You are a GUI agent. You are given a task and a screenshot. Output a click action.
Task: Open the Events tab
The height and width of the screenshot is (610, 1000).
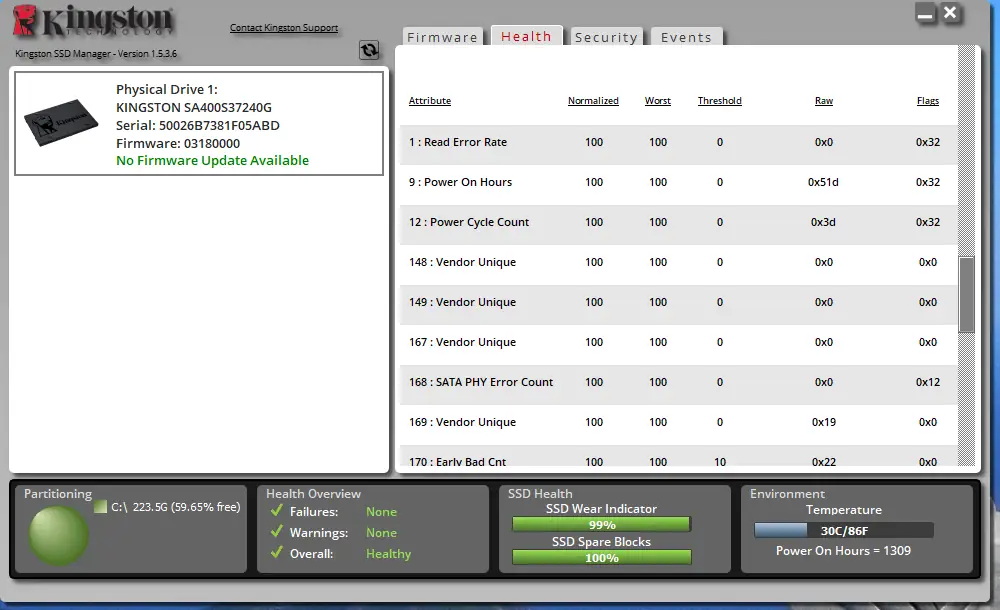[x=686, y=37]
